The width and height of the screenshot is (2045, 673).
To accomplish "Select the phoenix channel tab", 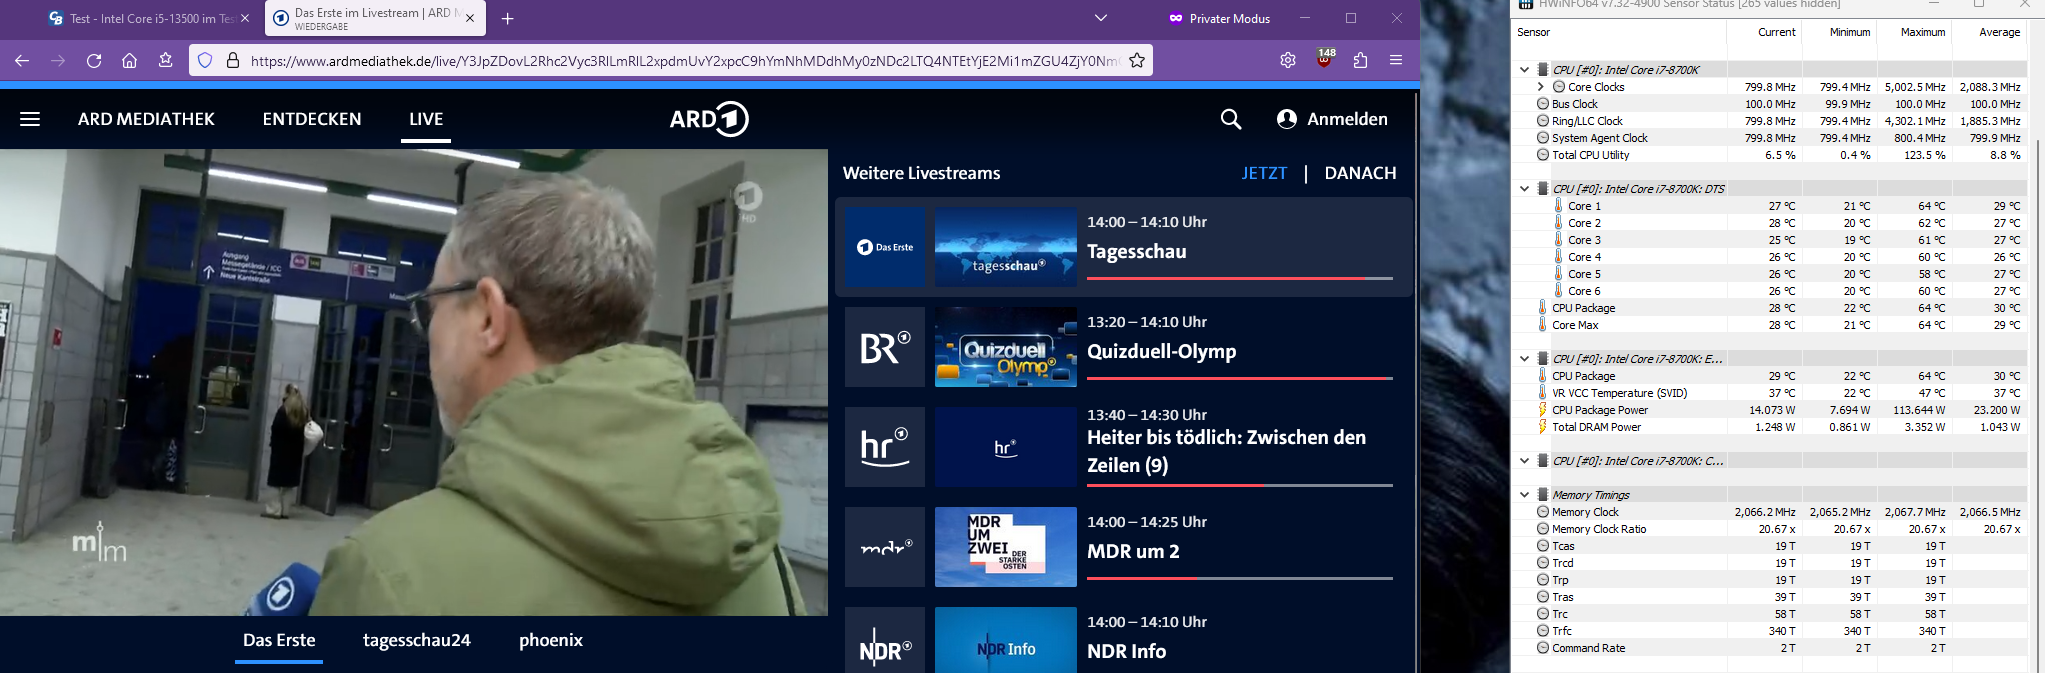I will point(551,640).
